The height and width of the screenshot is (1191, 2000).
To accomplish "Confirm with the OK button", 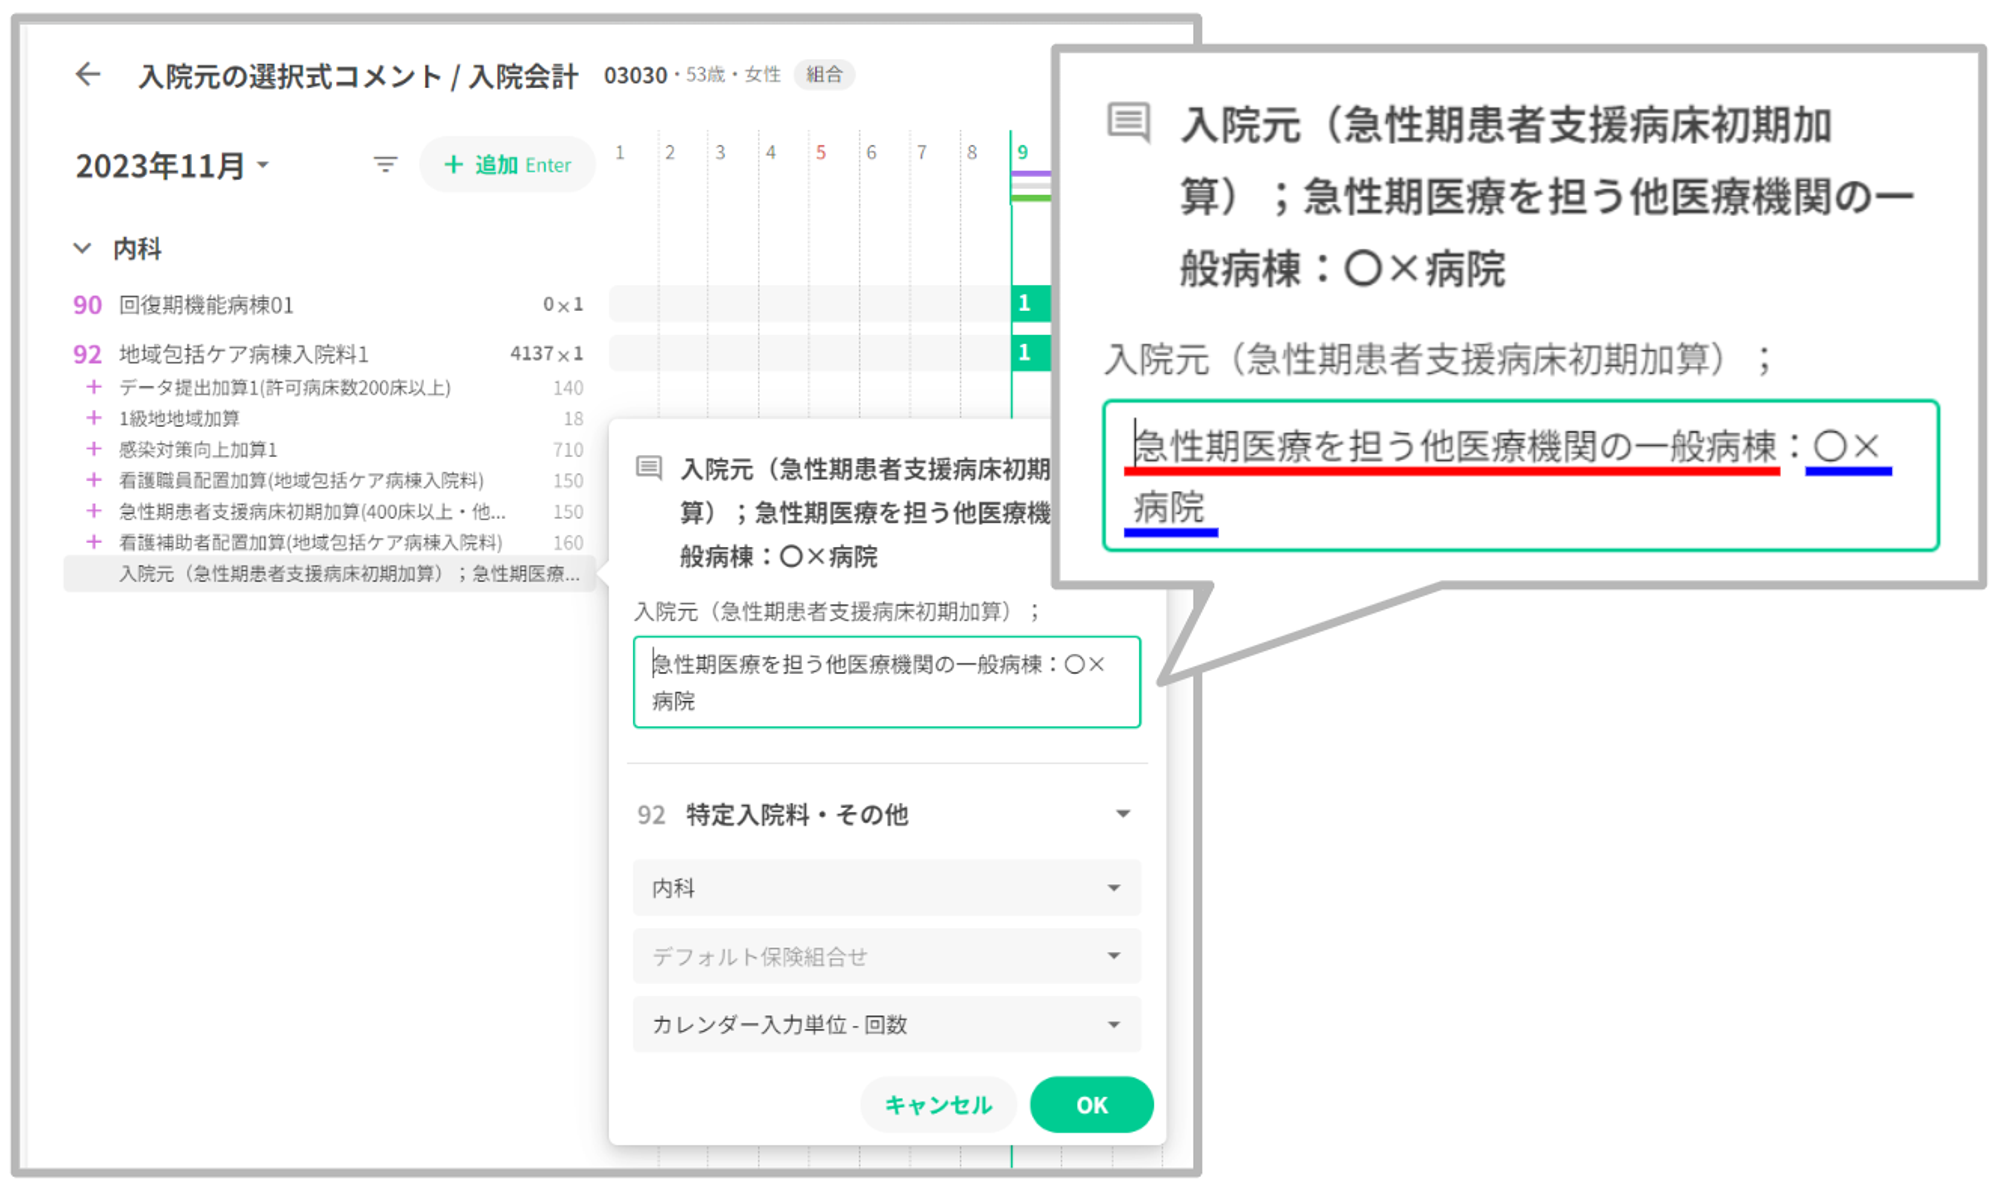I will [x=1091, y=1105].
